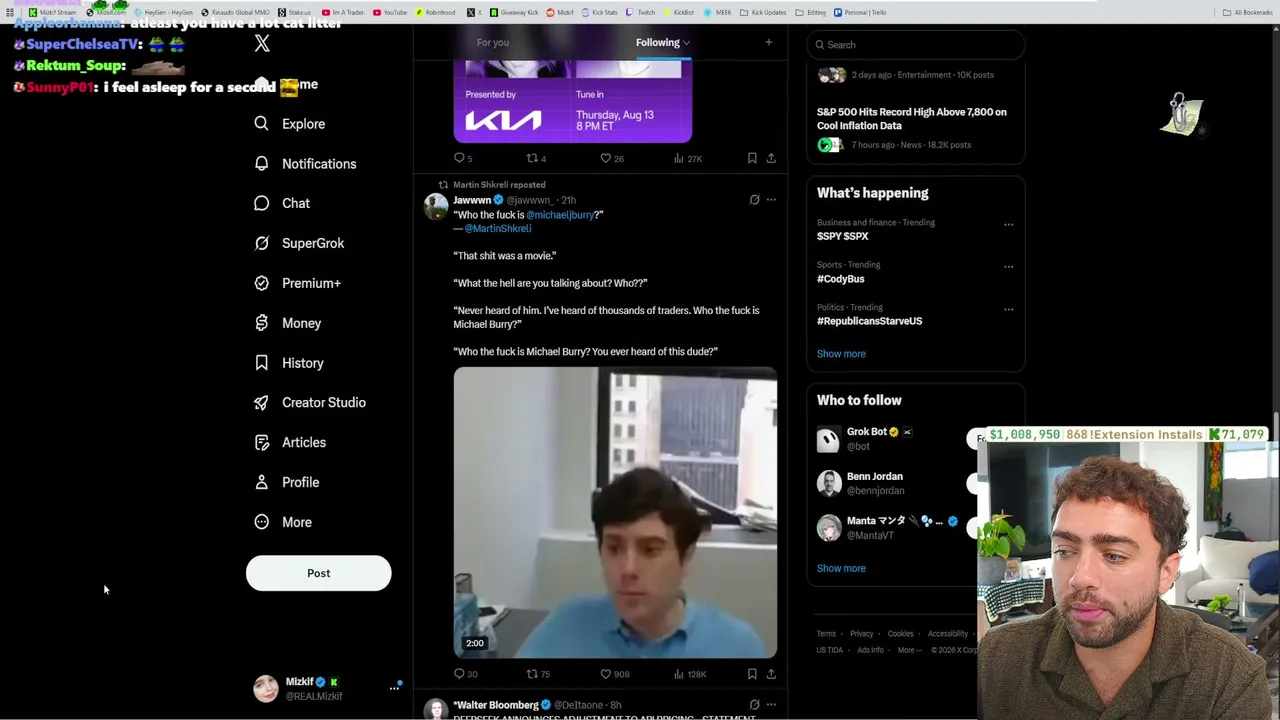
Task: Share the Kia promoted post
Action: pos(771,158)
